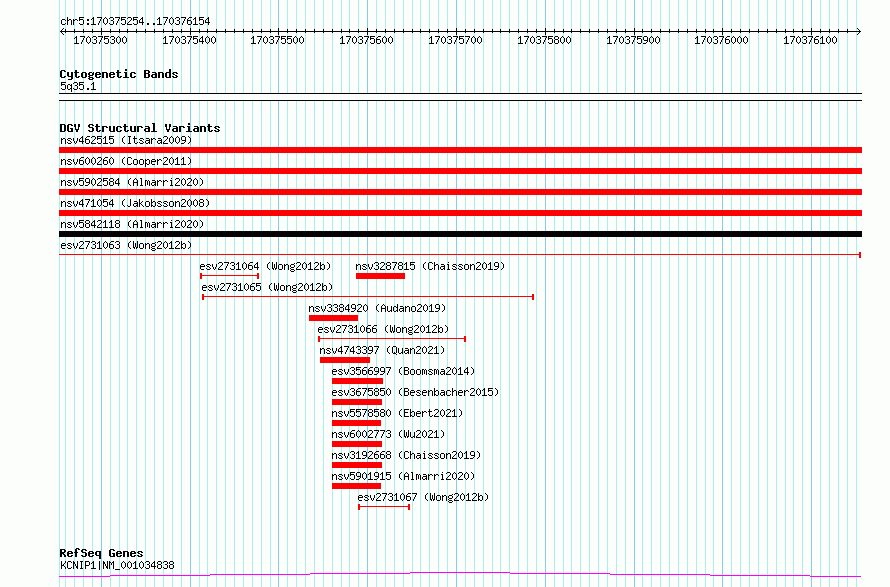
Task: Select the DGV Structural Variants track title
Action: click(x=140, y=128)
